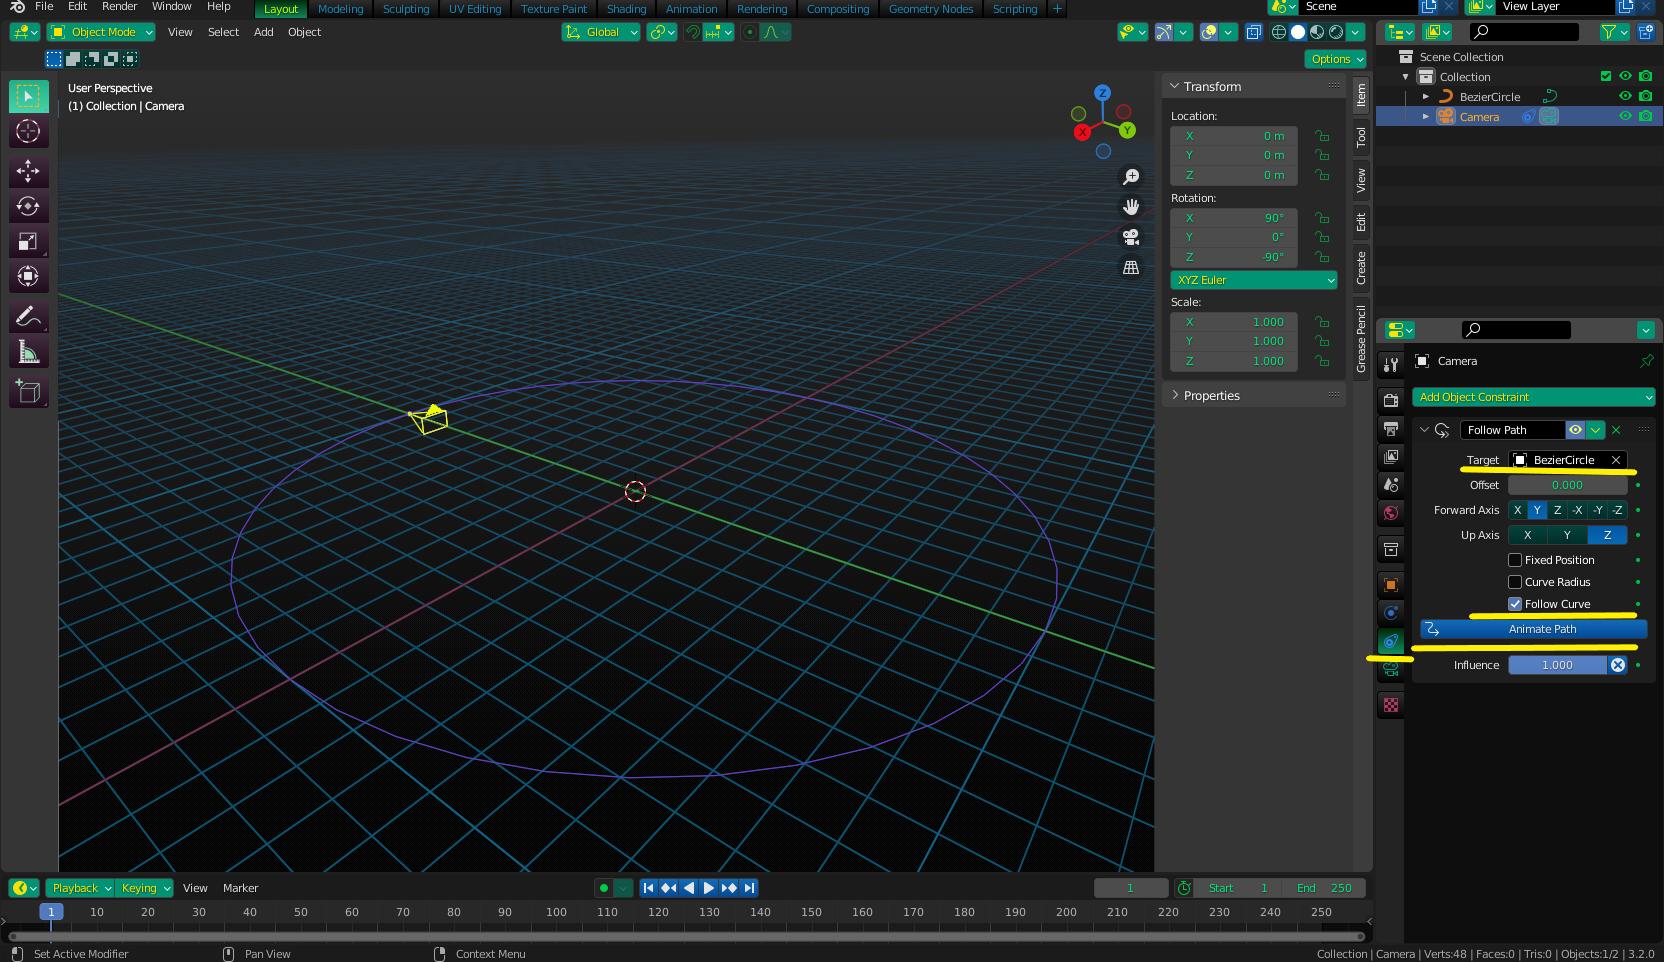Open the Output properties tab icon
Screen dimensions: 1664x962
coord(1390,428)
